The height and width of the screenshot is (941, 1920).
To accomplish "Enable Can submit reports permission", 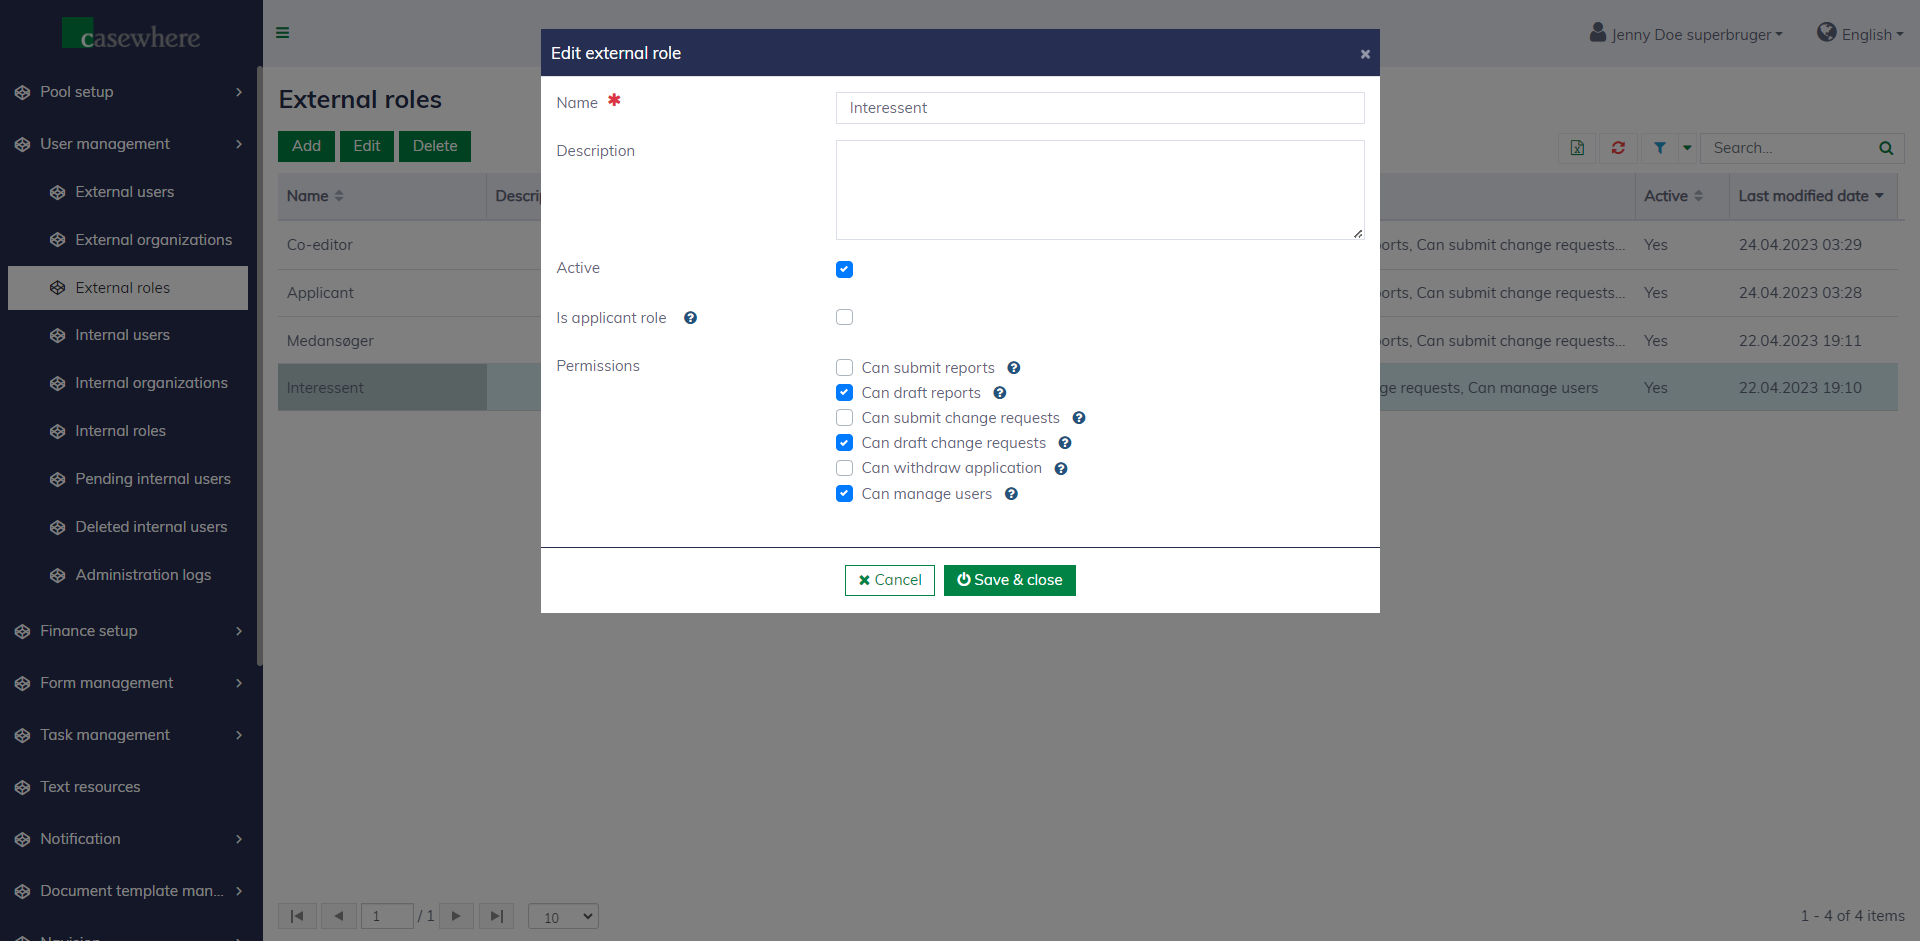I will 845,368.
